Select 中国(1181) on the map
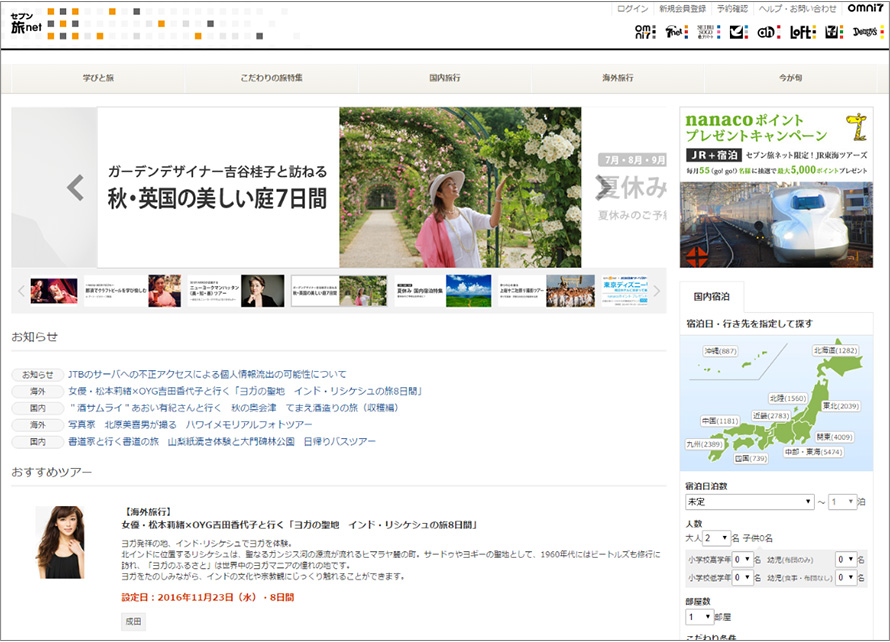The width and height of the screenshot is (890, 642). (x=720, y=421)
